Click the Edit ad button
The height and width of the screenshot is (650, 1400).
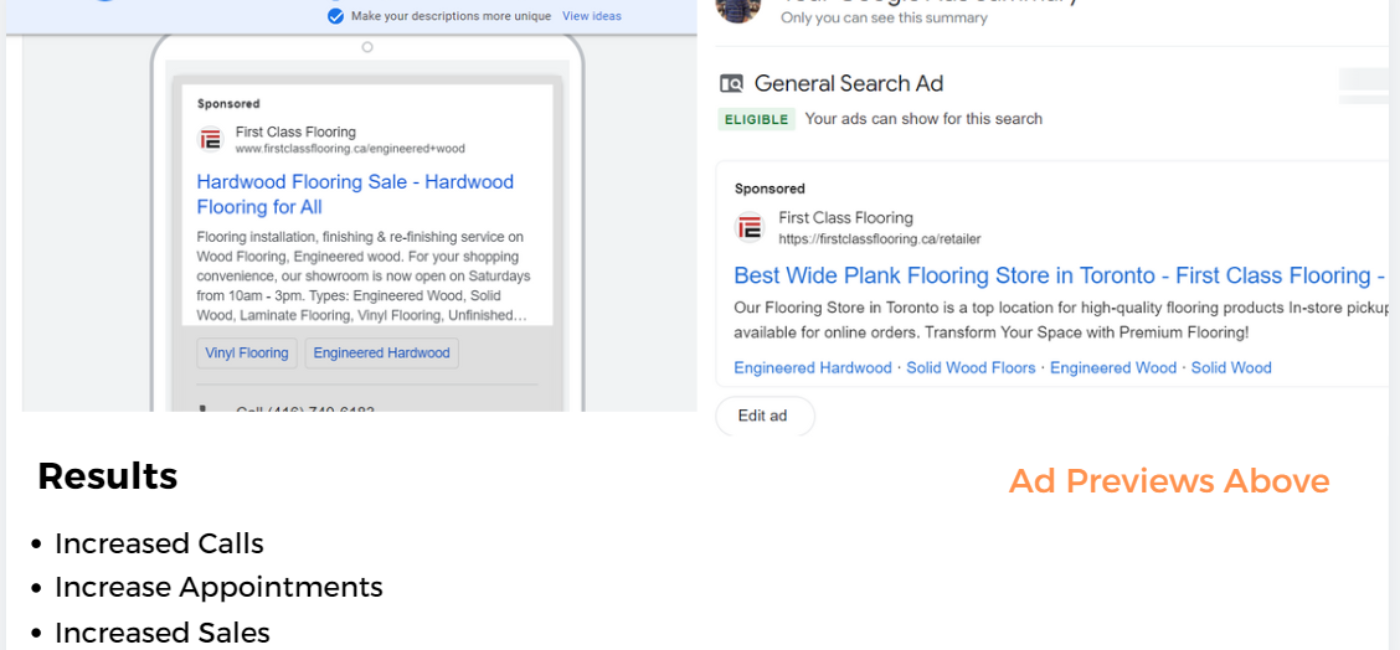[764, 416]
